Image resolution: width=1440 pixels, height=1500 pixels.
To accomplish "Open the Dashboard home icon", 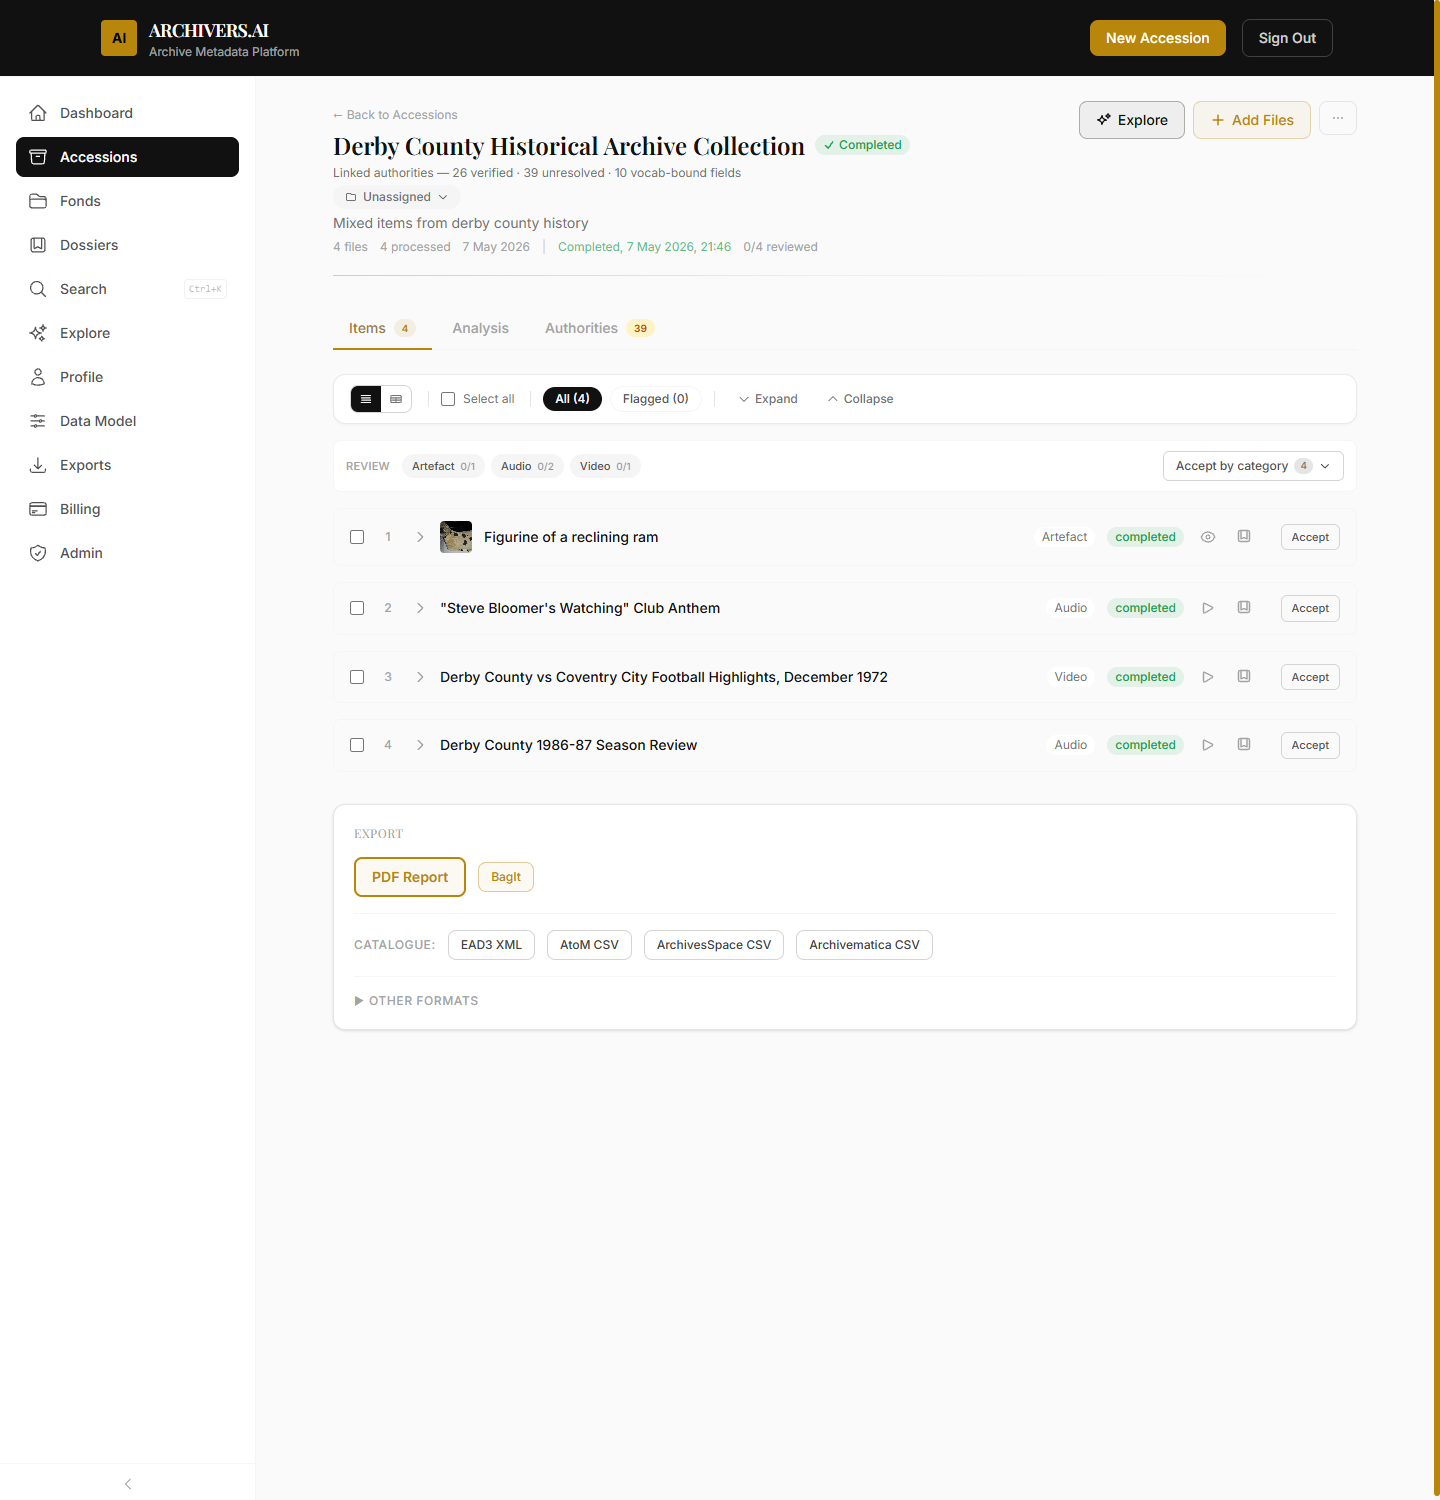I will pyautogui.click(x=38, y=113).
